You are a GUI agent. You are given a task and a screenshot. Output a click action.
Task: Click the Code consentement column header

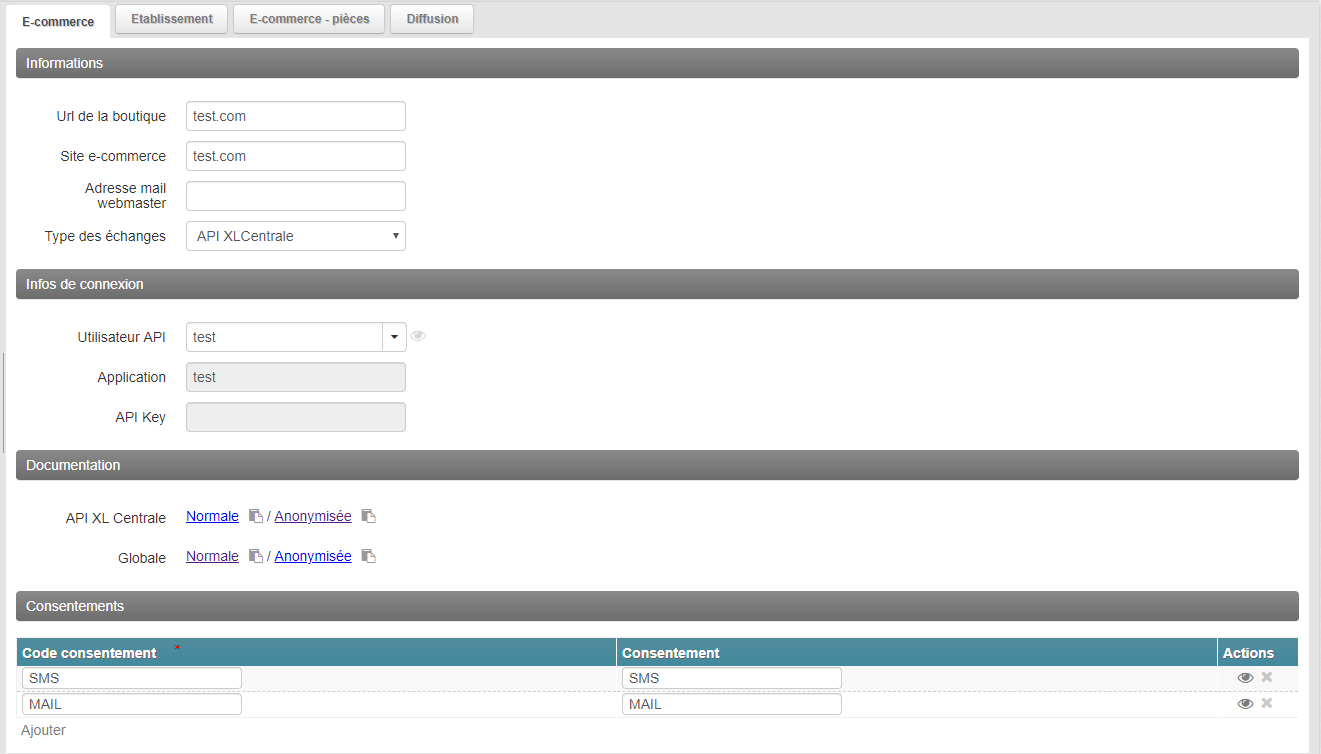316,652
